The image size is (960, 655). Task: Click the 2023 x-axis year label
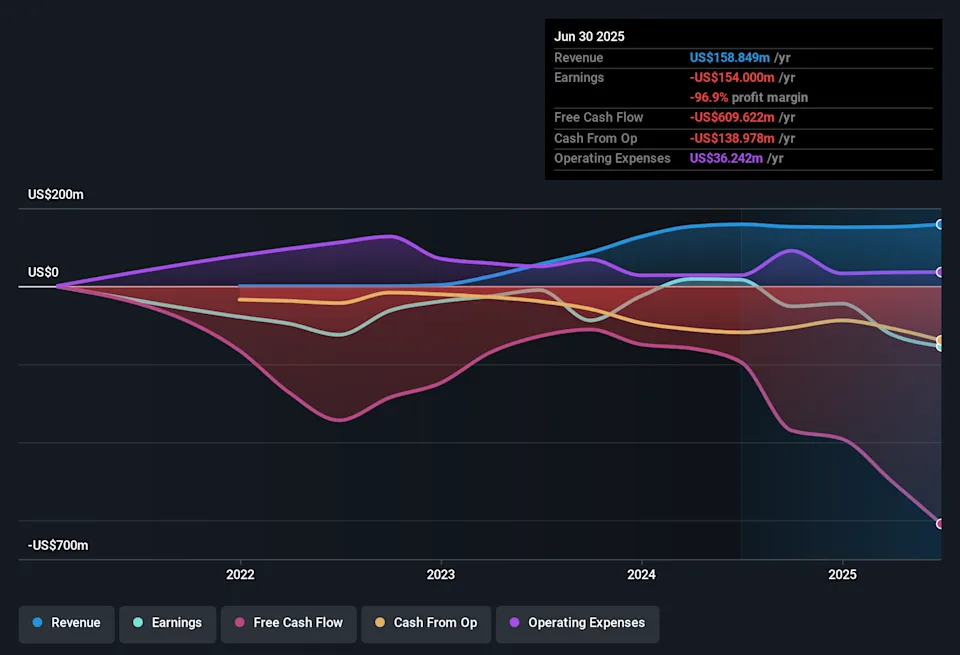441,575
